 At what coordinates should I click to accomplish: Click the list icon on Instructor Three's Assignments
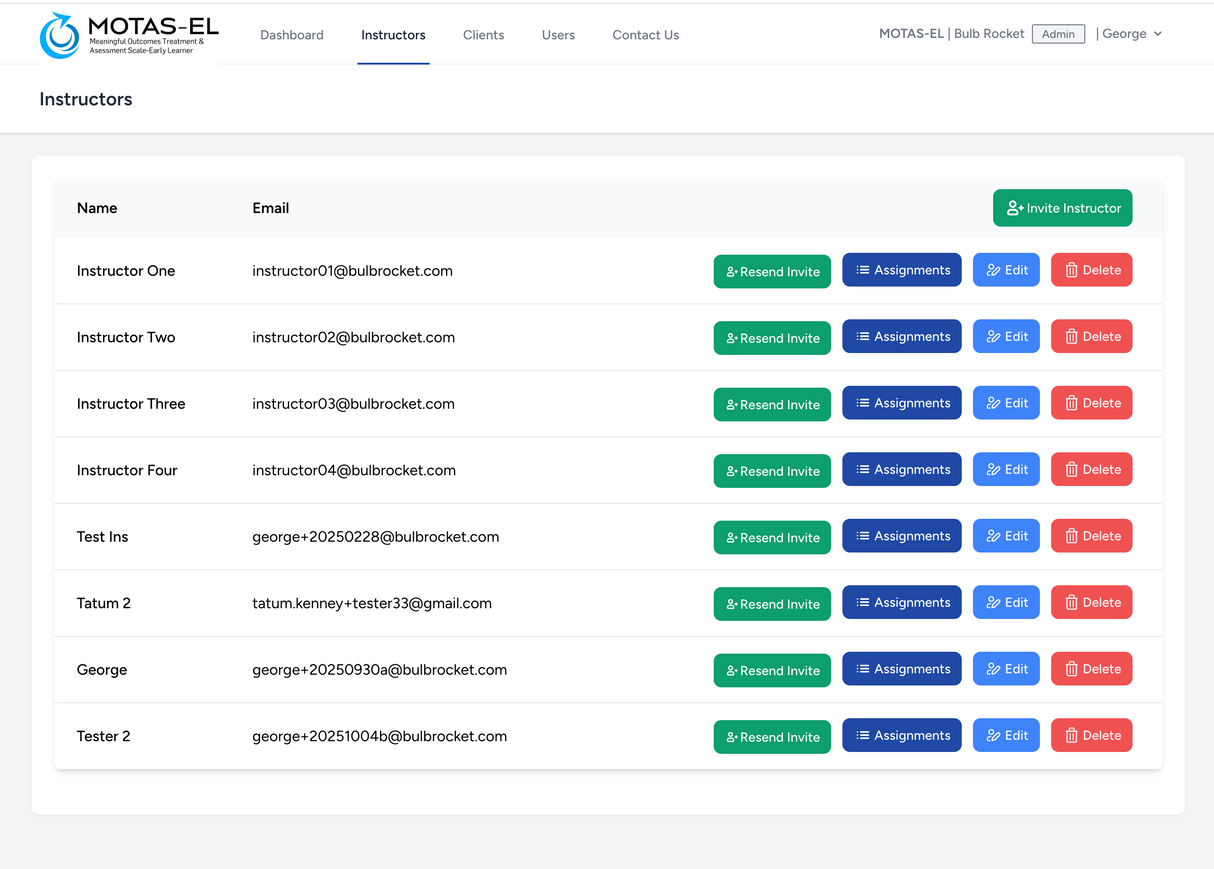coord(862,402)
